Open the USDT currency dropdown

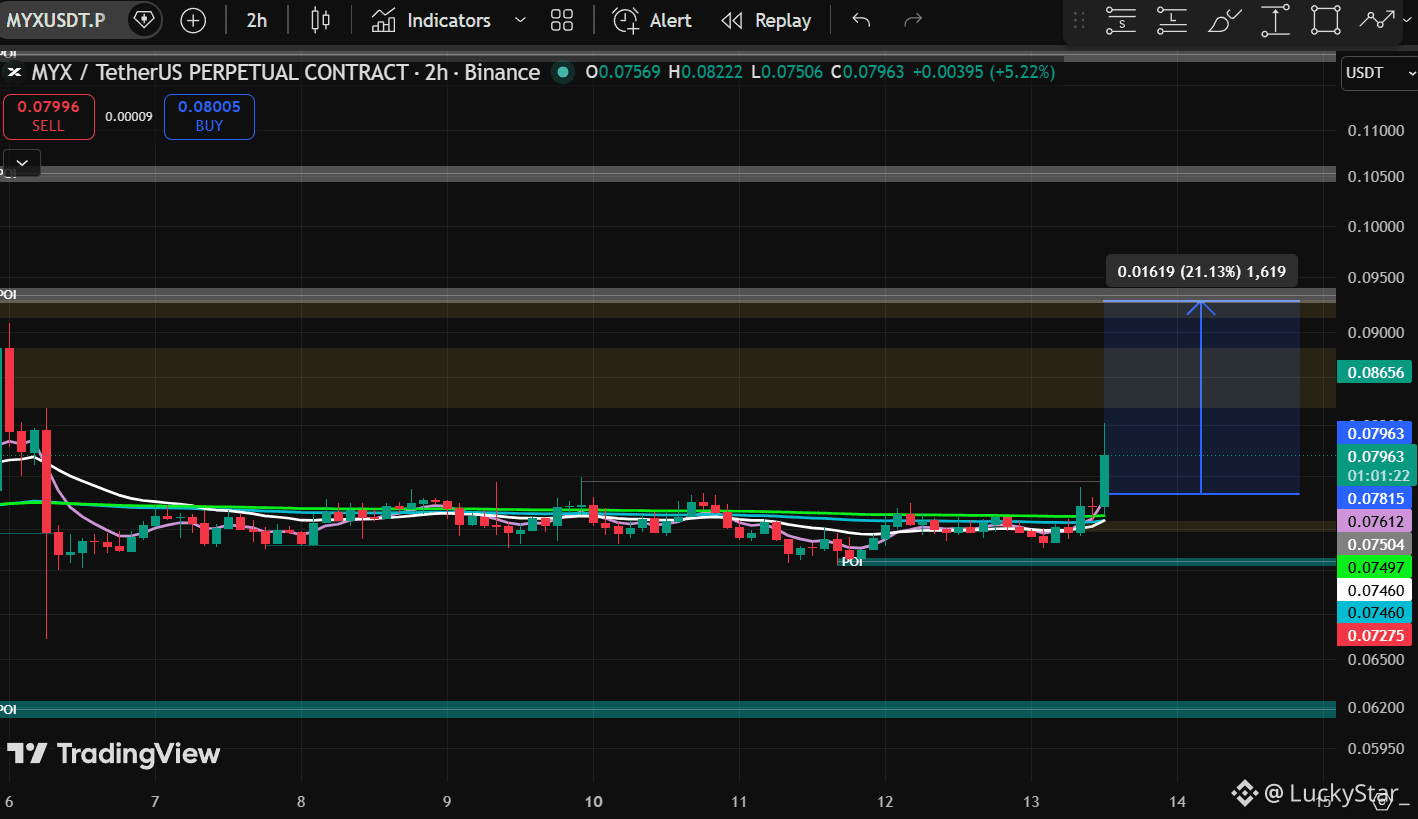[1379, 73]
